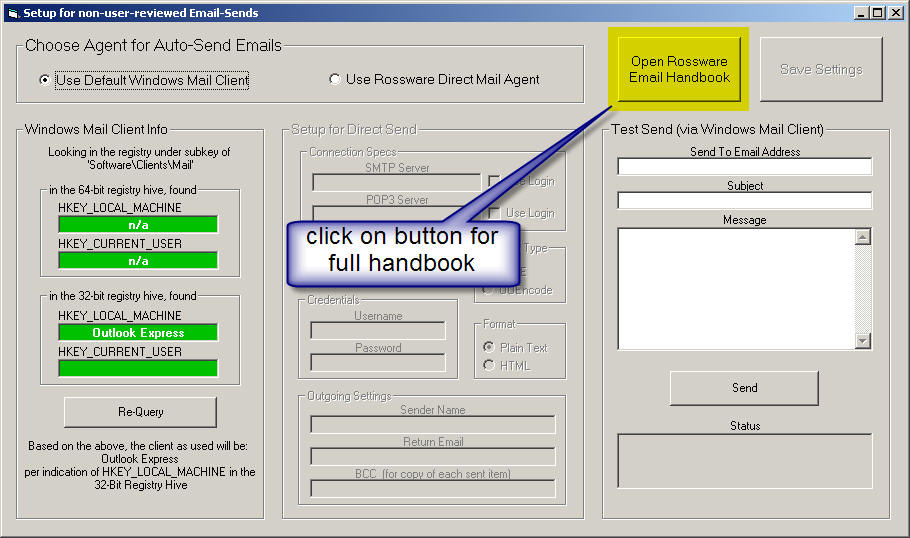The height and width of the screenshot is (538, 910).
Task: Choose the HTML format radio button
Action: pos(488,365)
